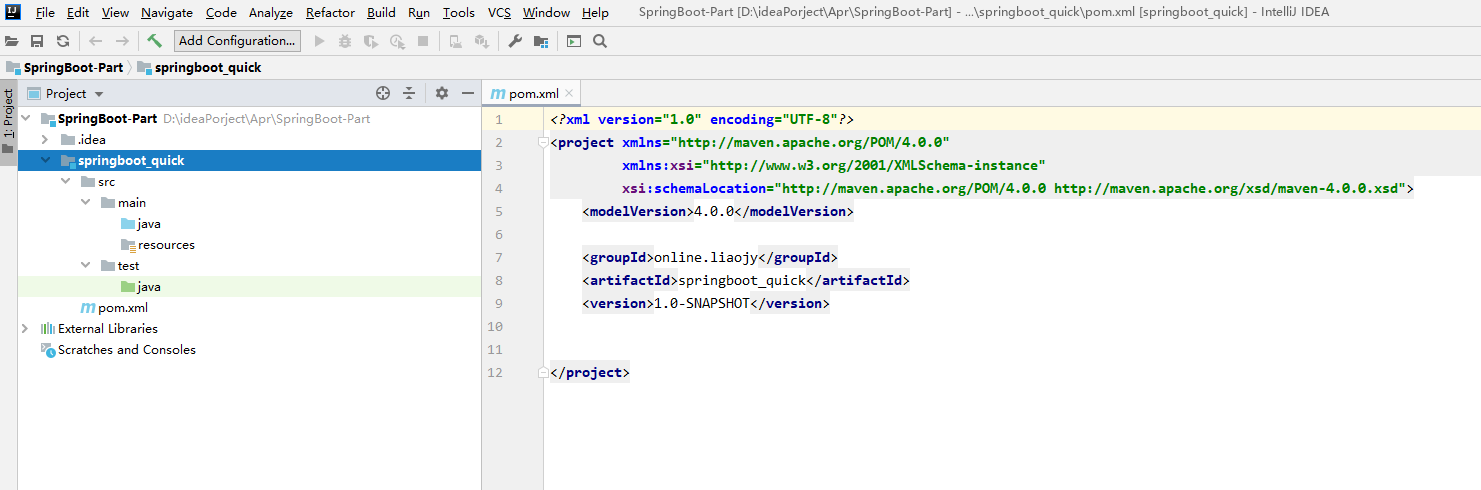Click the Run play icon
Viewport: 1481px width, 490px height.
(x=320, y=41)
